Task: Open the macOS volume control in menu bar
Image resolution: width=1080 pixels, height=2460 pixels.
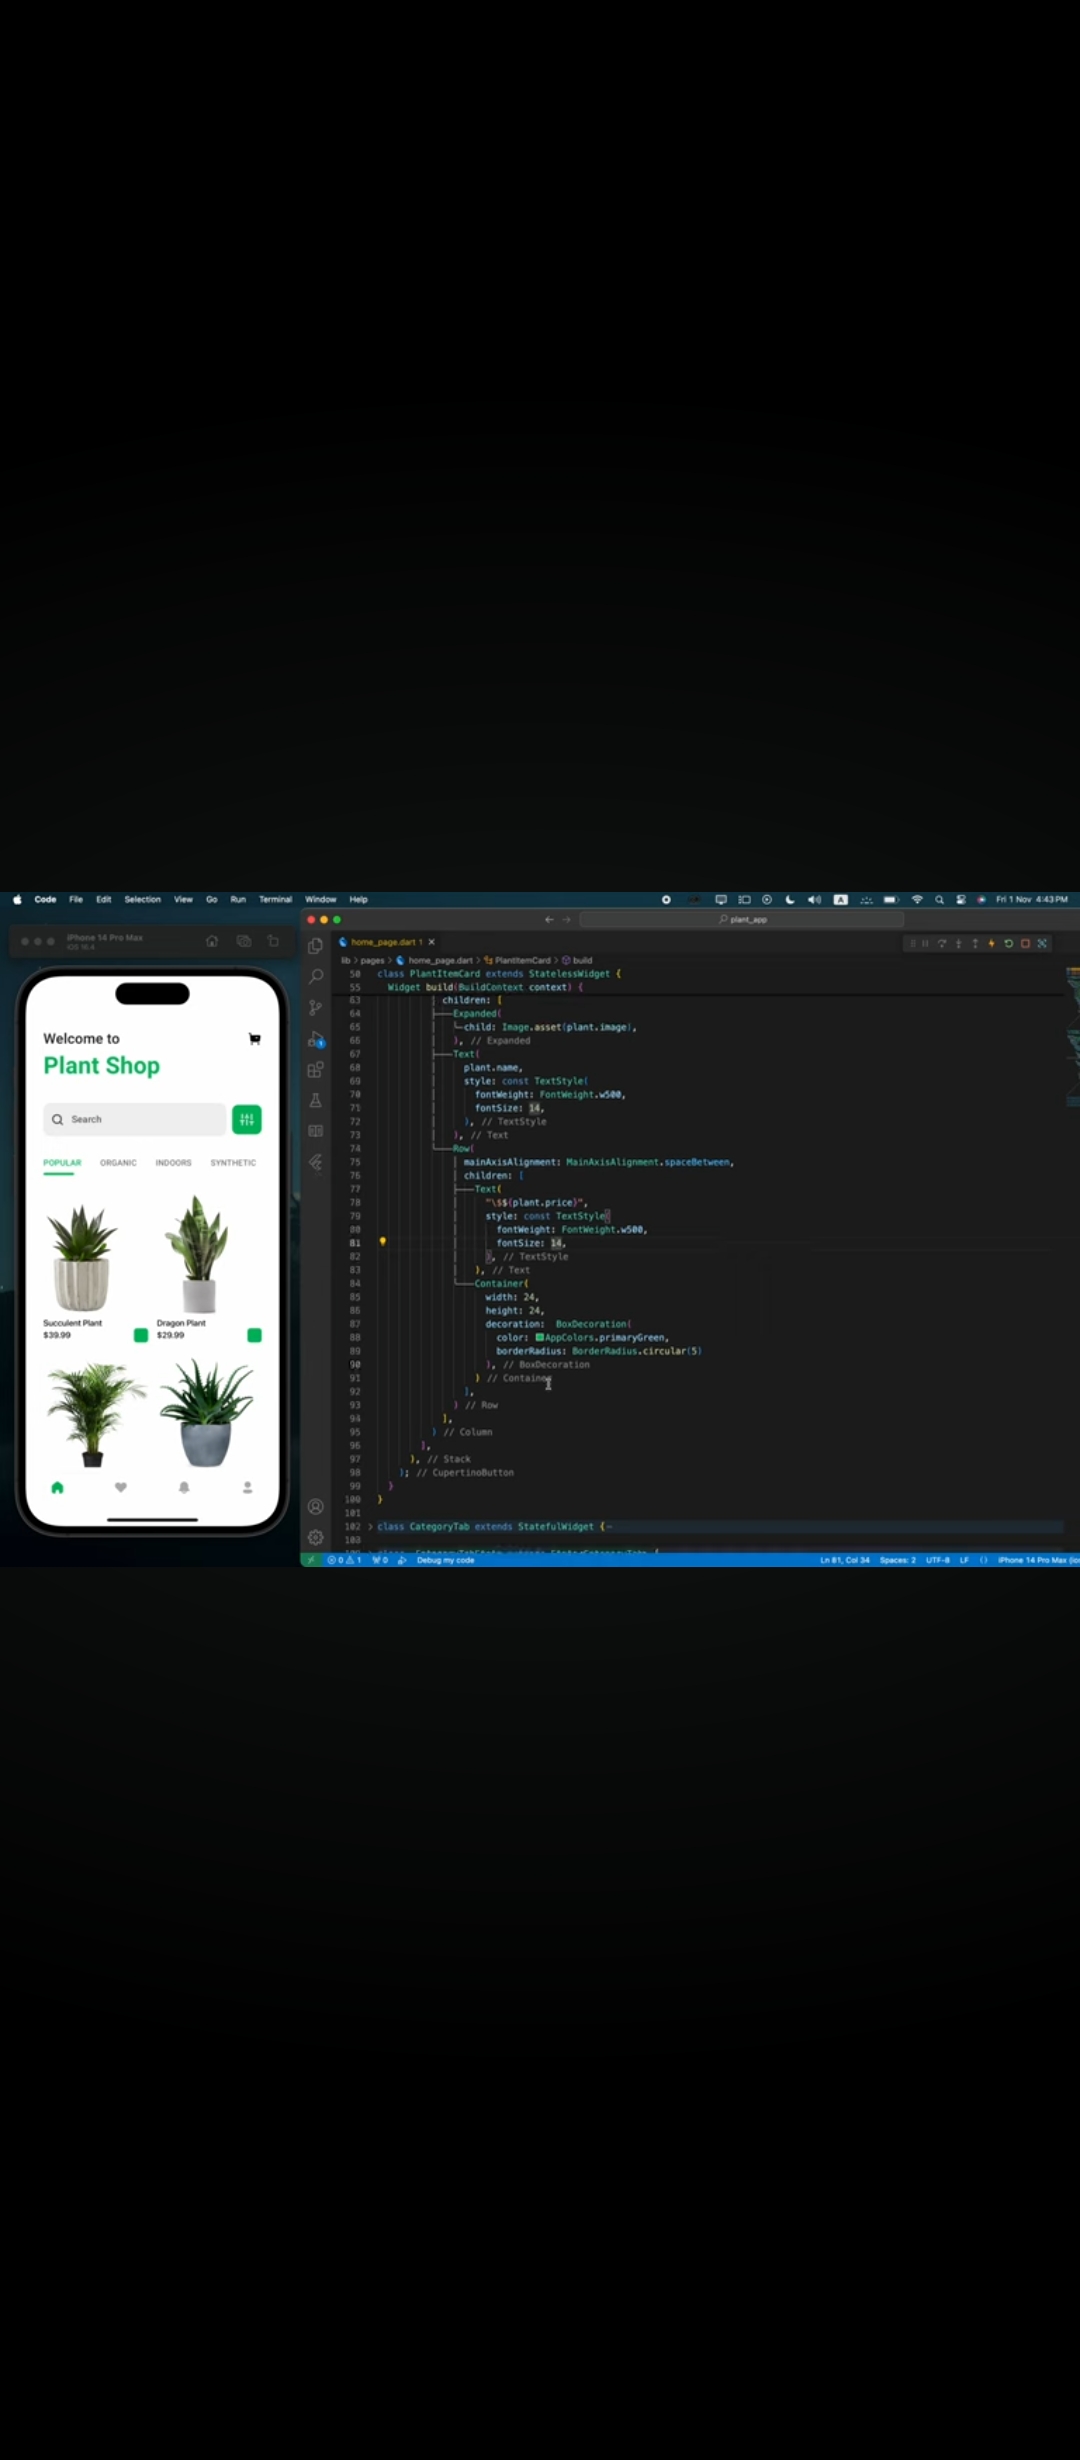Action: coord(814,900)
